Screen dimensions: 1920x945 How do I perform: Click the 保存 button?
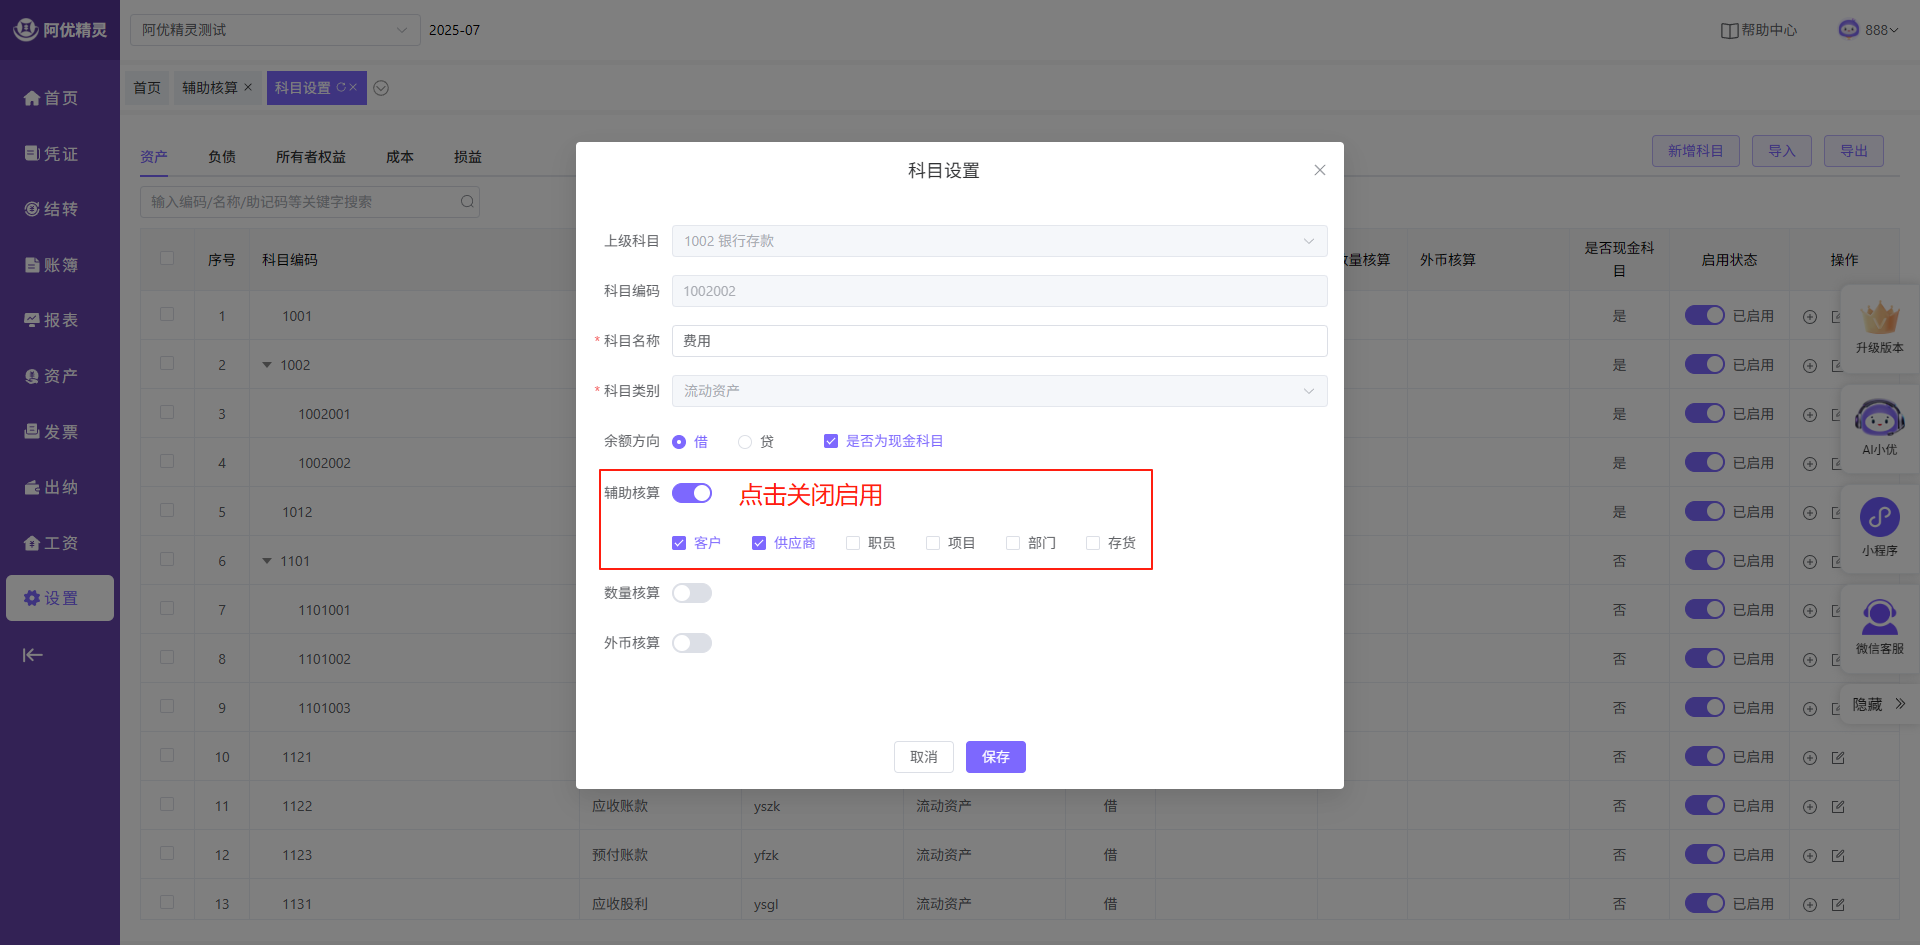click(x=995, y=757)
